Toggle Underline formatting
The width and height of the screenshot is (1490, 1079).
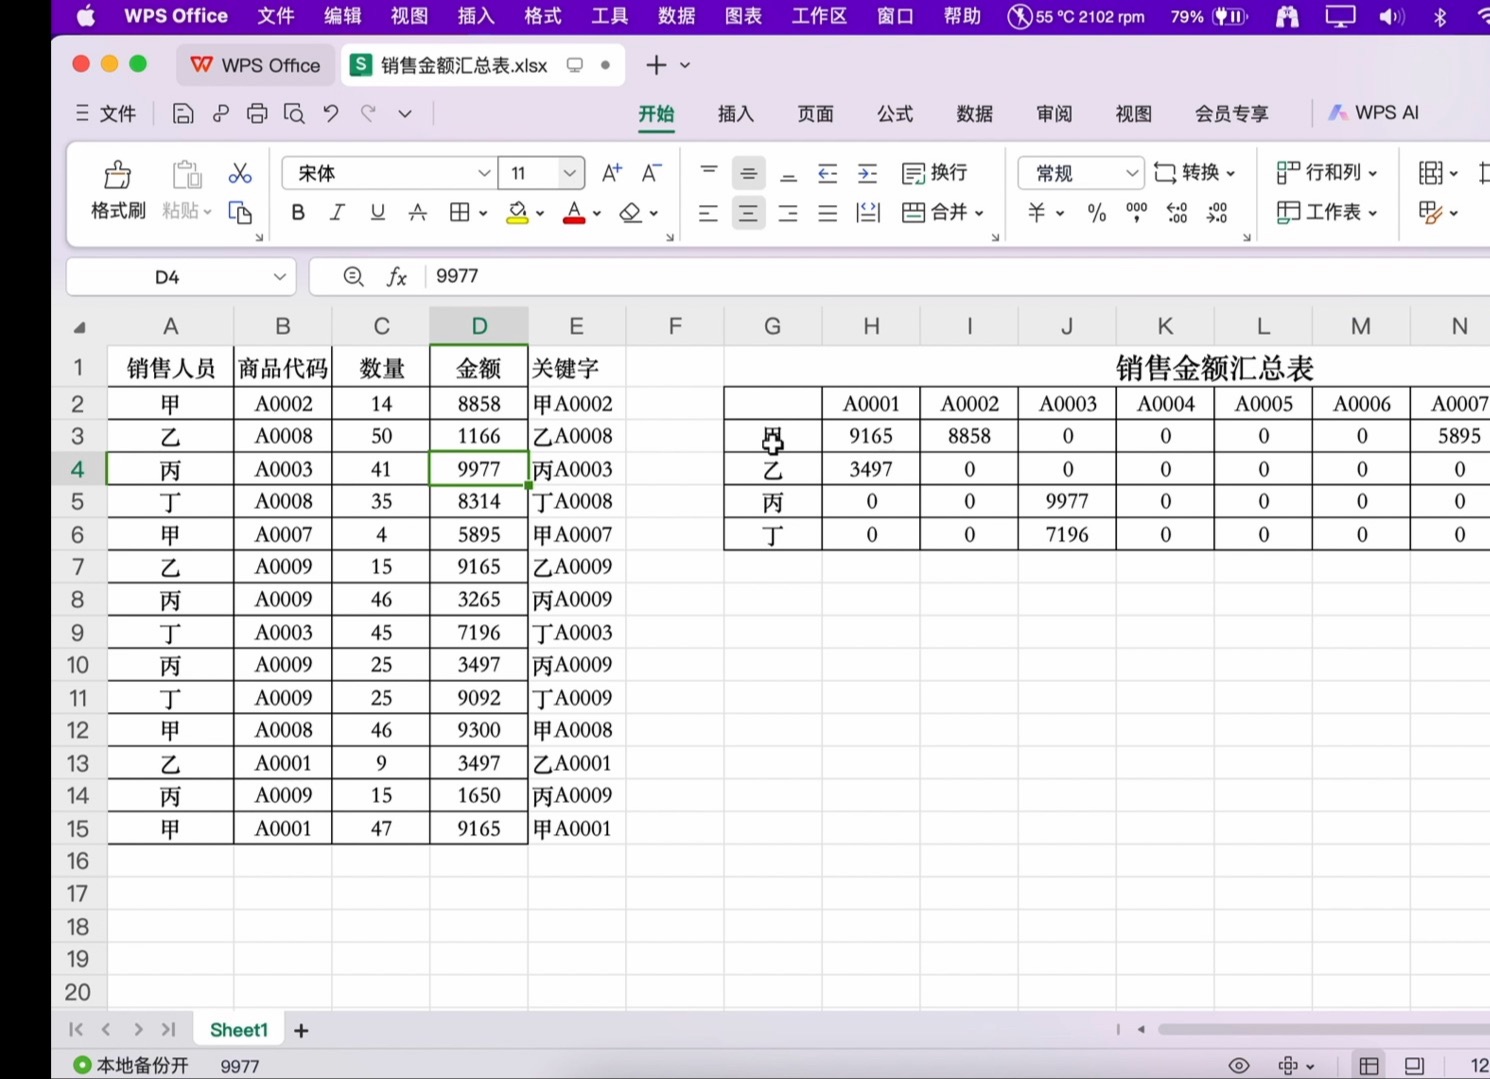[x=377, y=212]
